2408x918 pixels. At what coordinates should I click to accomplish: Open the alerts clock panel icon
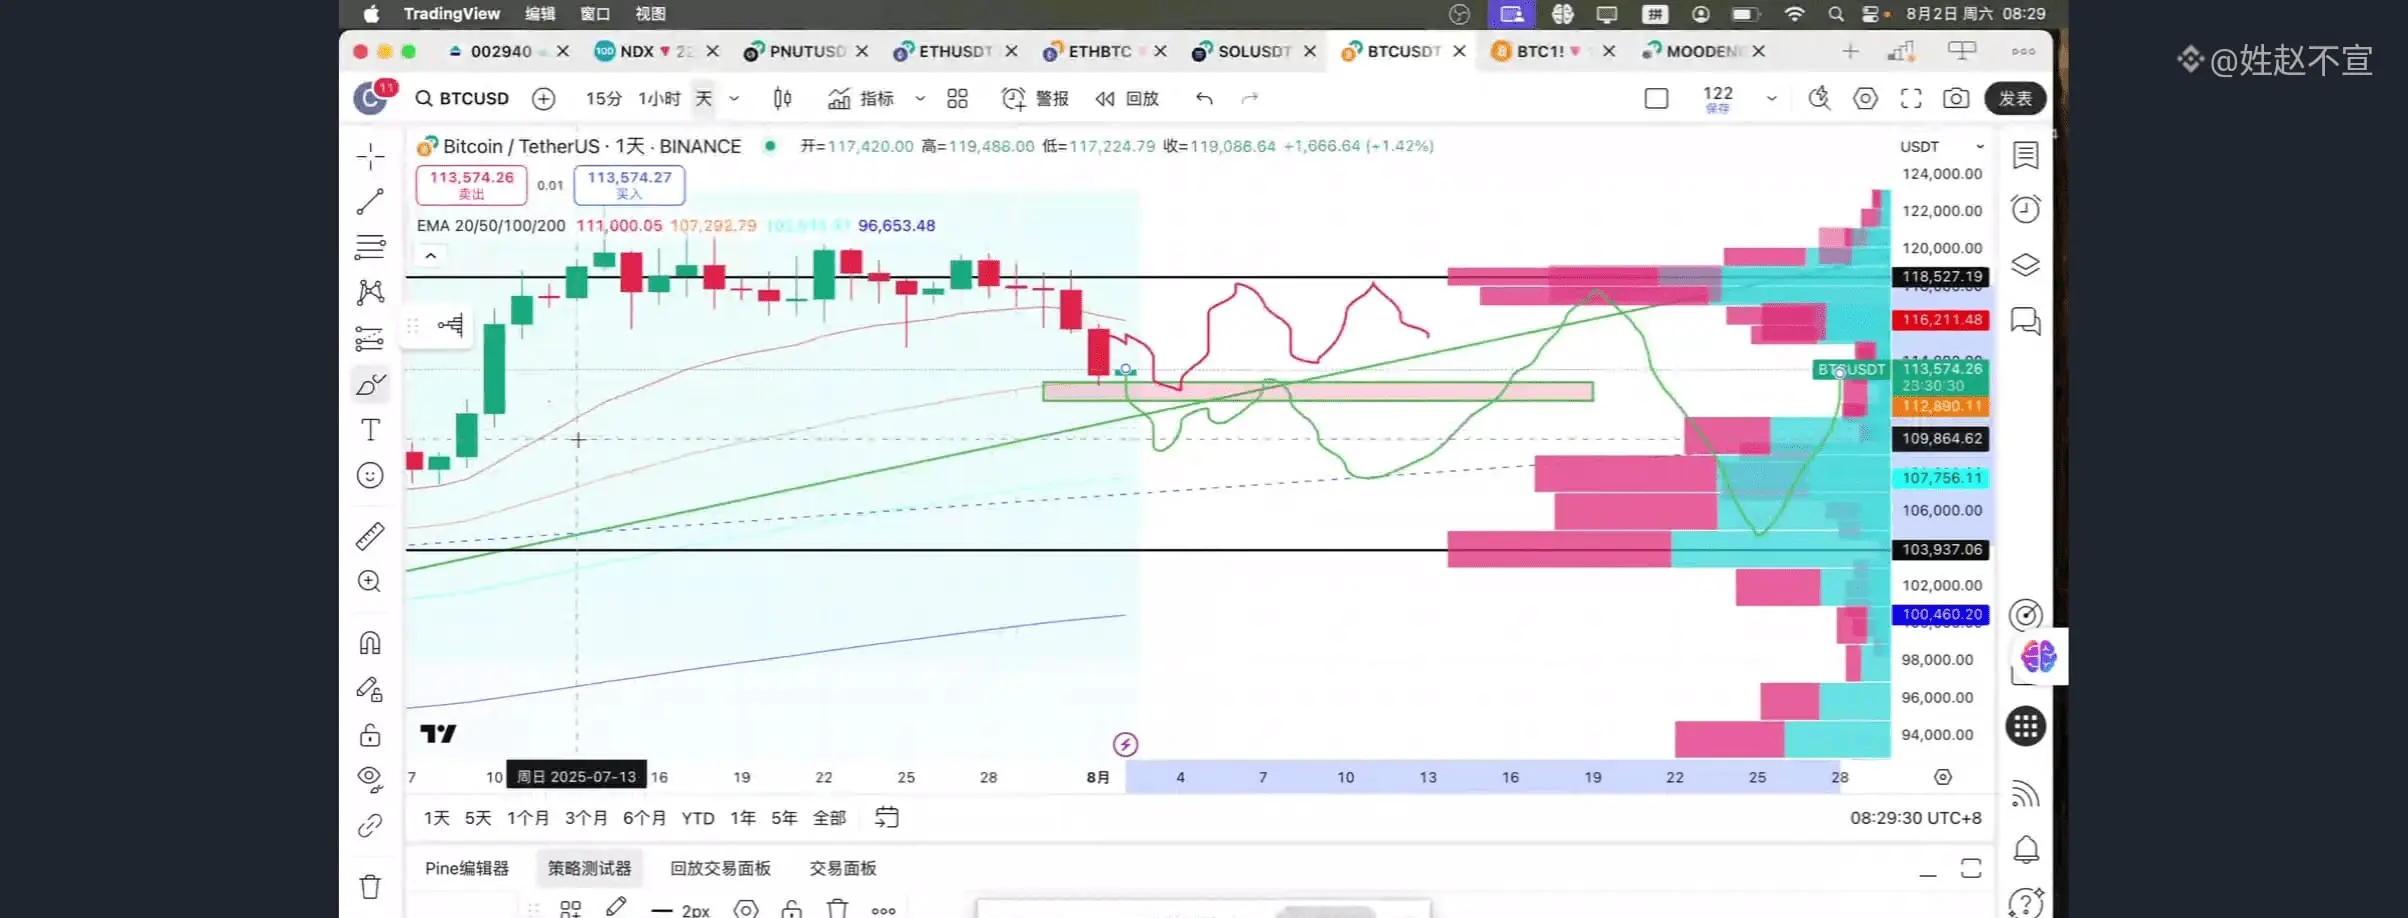coord(2026,209)
